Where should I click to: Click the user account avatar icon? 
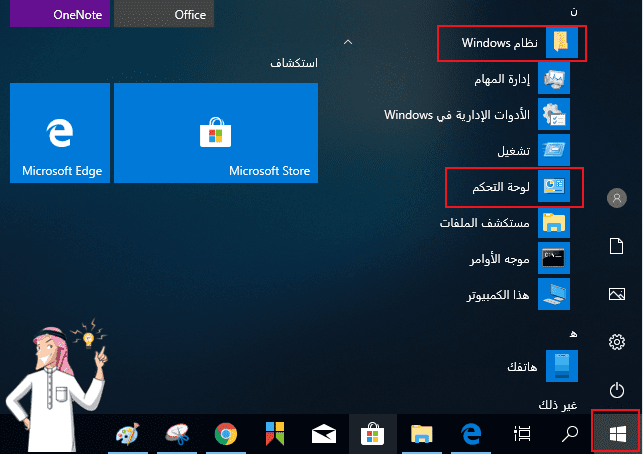coord(616,198)
